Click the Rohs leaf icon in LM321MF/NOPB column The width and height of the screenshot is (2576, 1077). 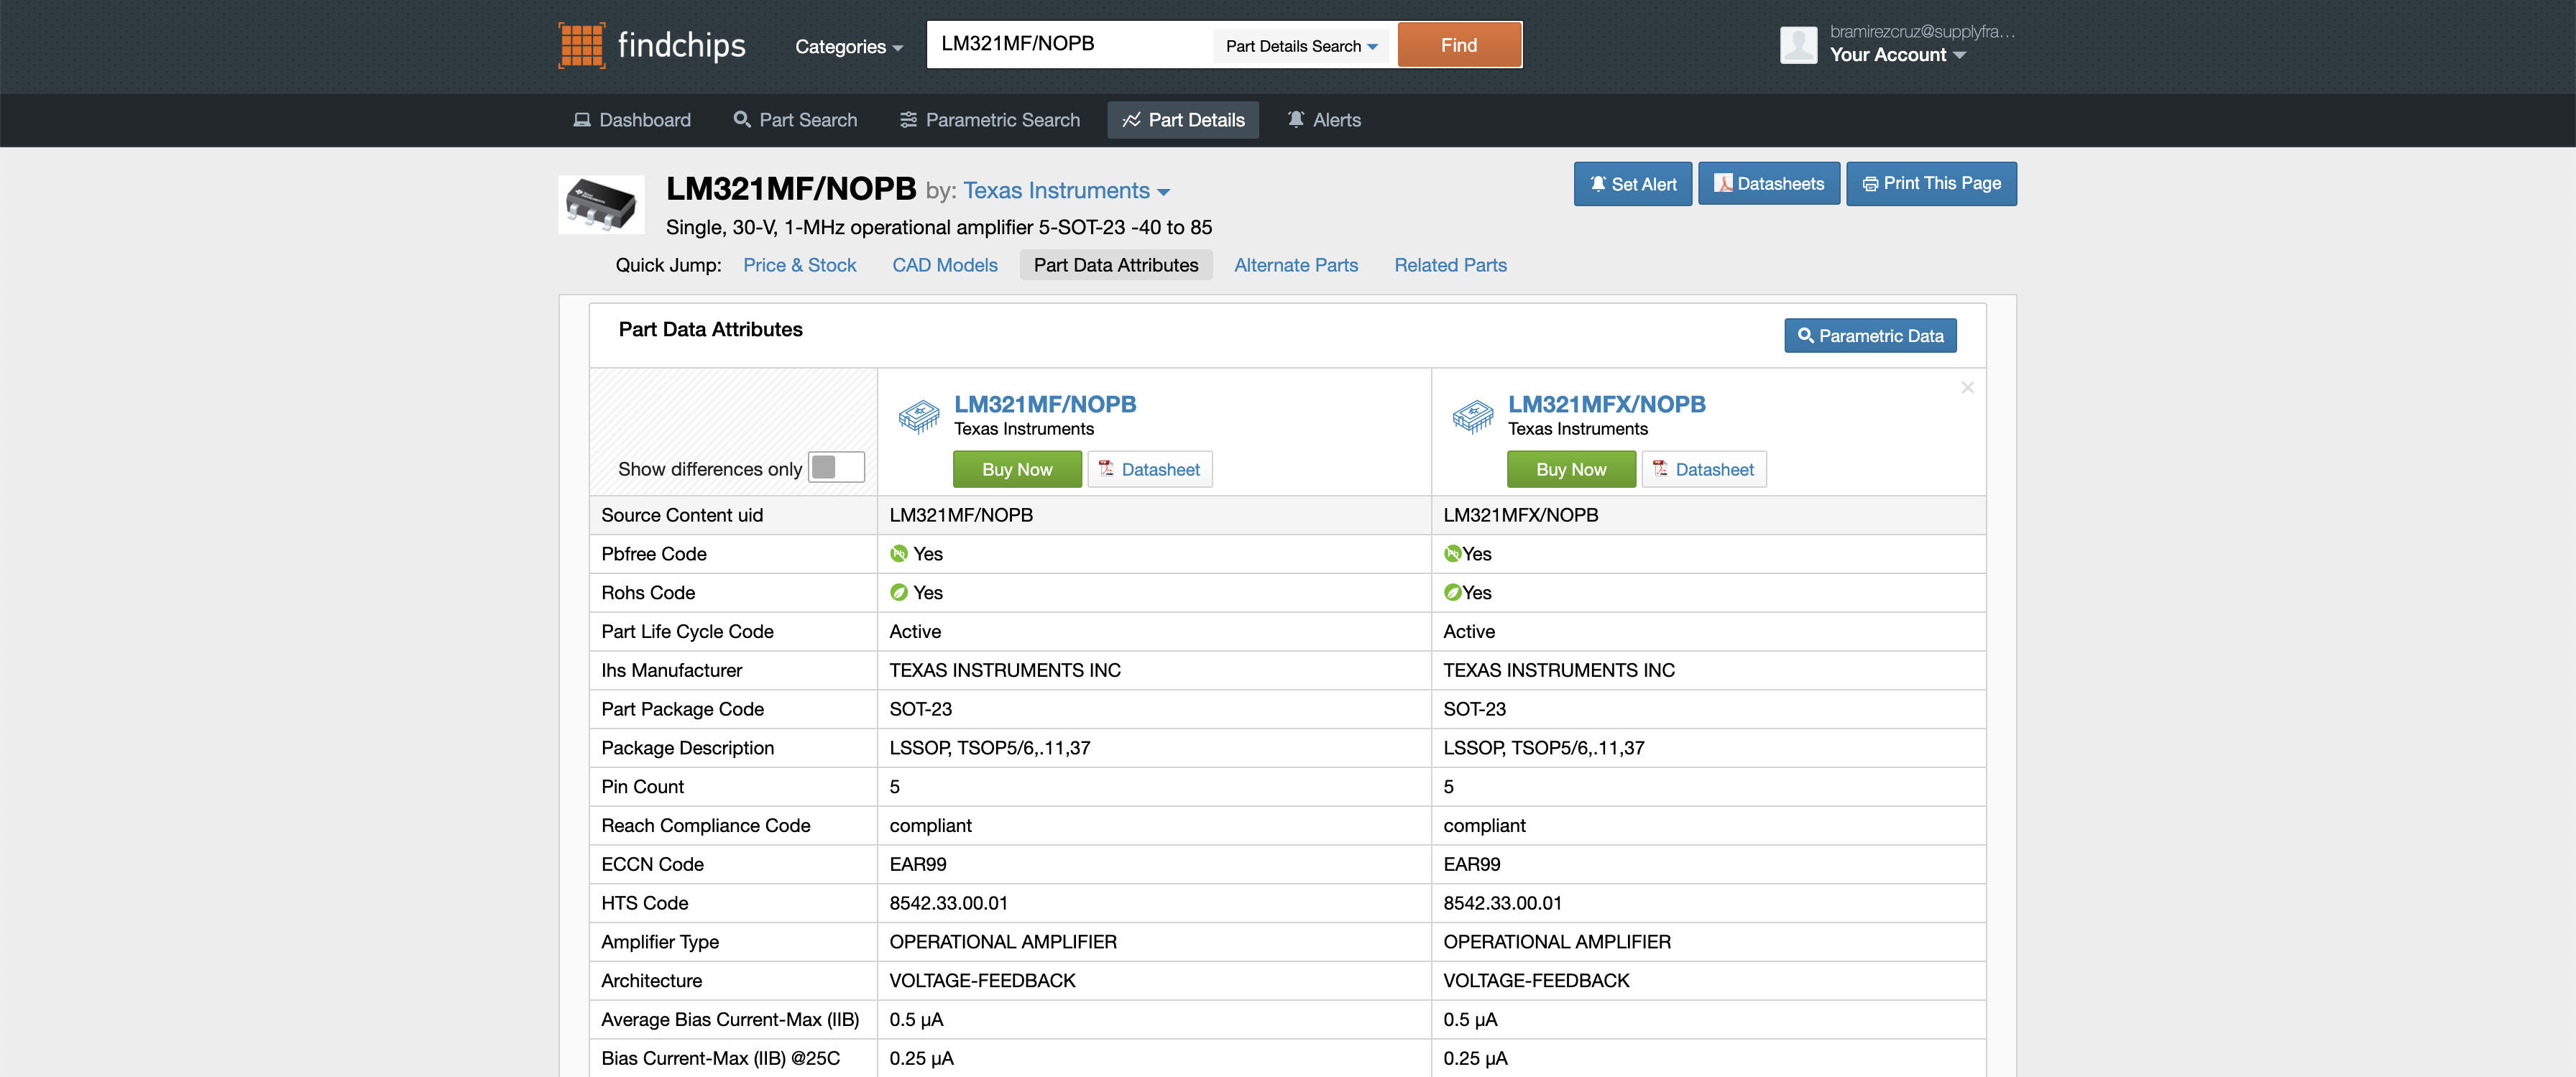(x=898, y=593)
